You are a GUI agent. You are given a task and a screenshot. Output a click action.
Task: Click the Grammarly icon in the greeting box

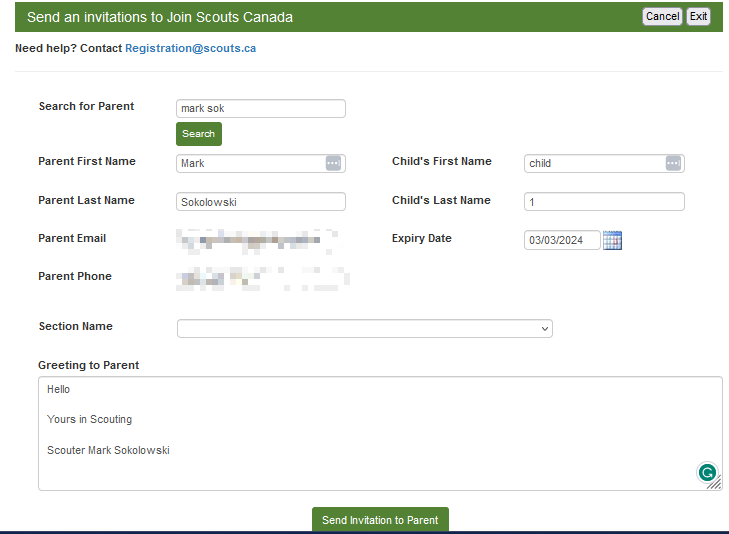707,473
